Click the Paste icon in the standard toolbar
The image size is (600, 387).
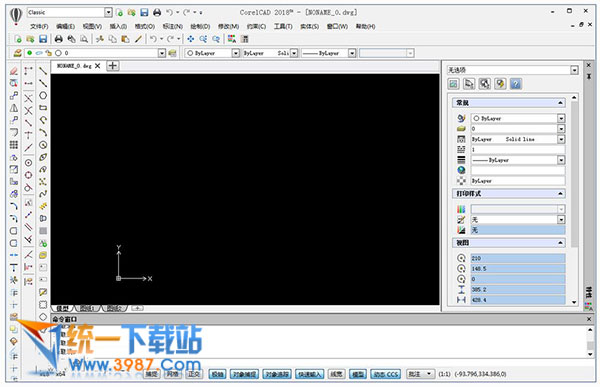(125, 39)
